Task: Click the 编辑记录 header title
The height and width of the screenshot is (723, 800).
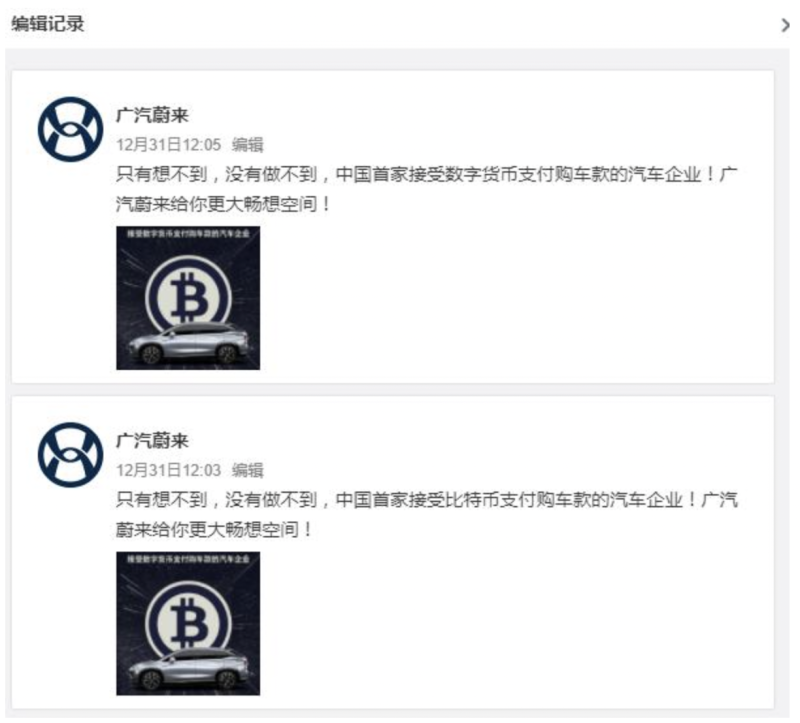Action: point(47,24)
